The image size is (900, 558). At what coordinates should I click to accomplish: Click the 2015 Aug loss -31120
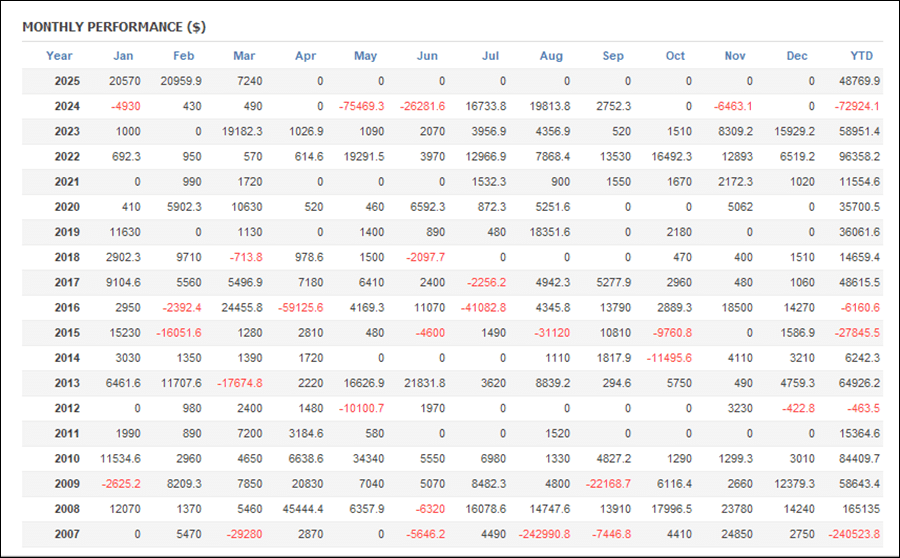tap(552, 333)
